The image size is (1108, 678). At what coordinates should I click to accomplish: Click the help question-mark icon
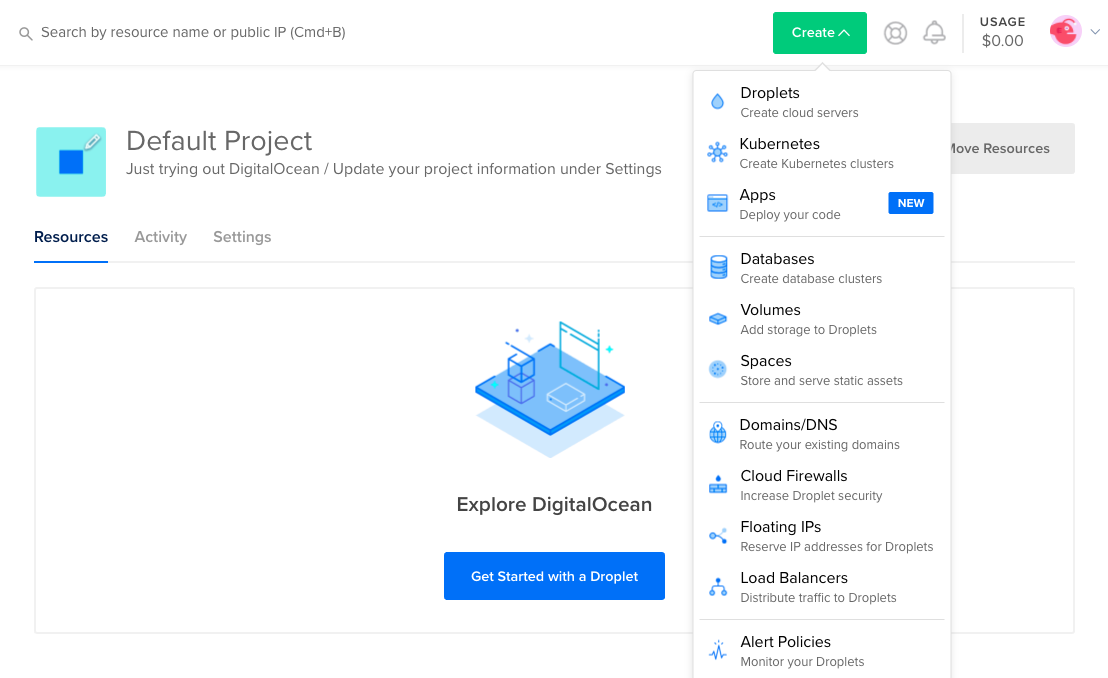click(x=895, y=32)
